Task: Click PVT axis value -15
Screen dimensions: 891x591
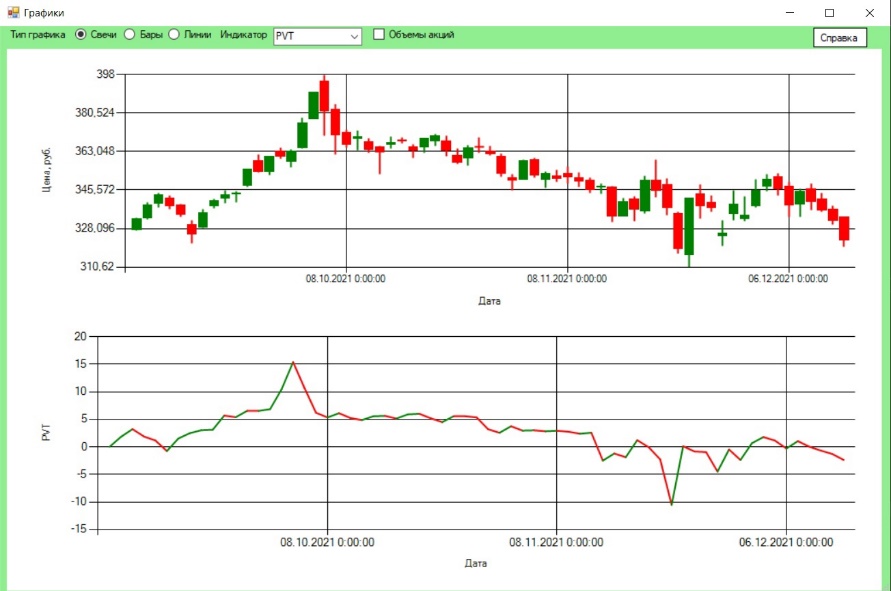Action: (x=78, y=529)
